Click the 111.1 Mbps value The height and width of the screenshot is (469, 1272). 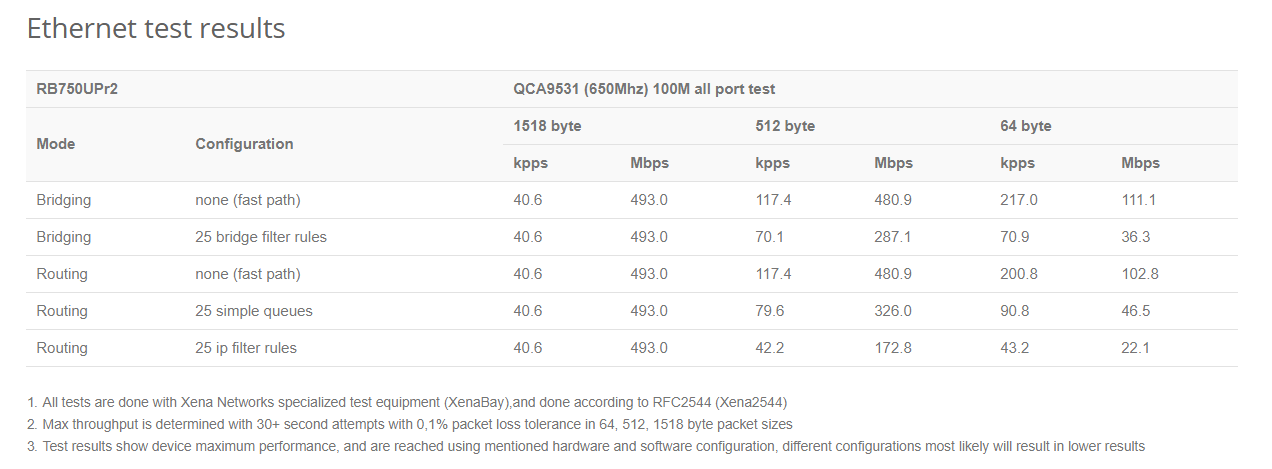click(1139, 200)
